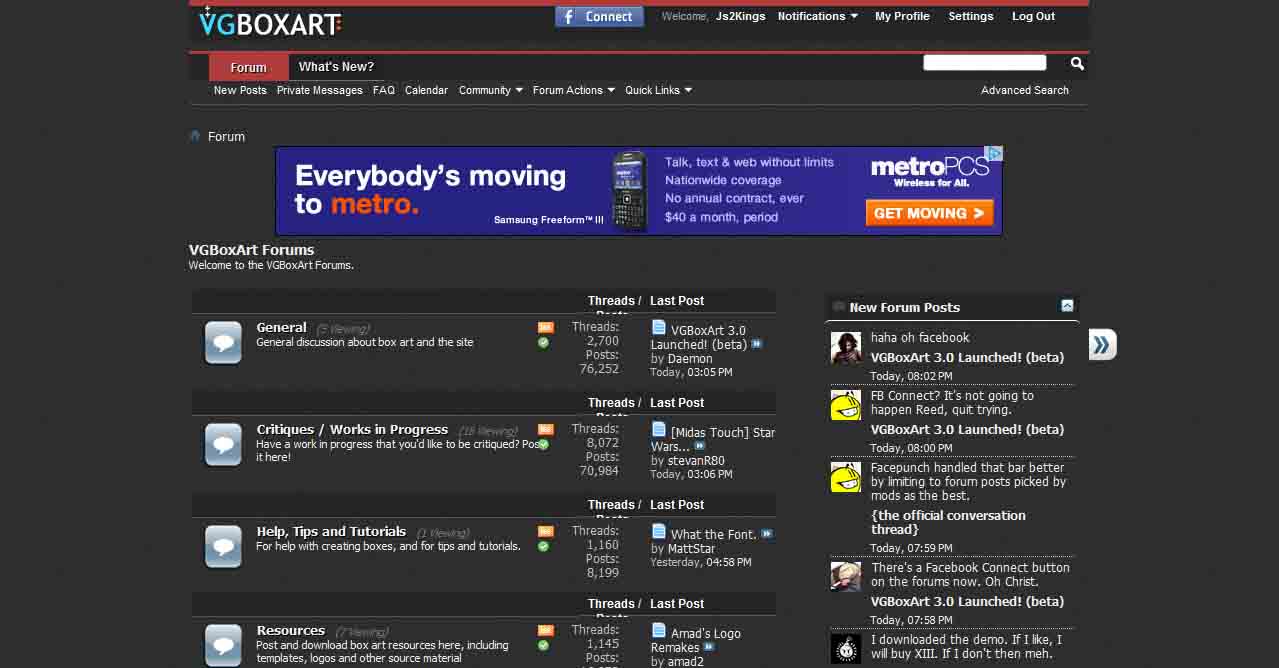
Task: Open New Posts
Action: point(240,90)
